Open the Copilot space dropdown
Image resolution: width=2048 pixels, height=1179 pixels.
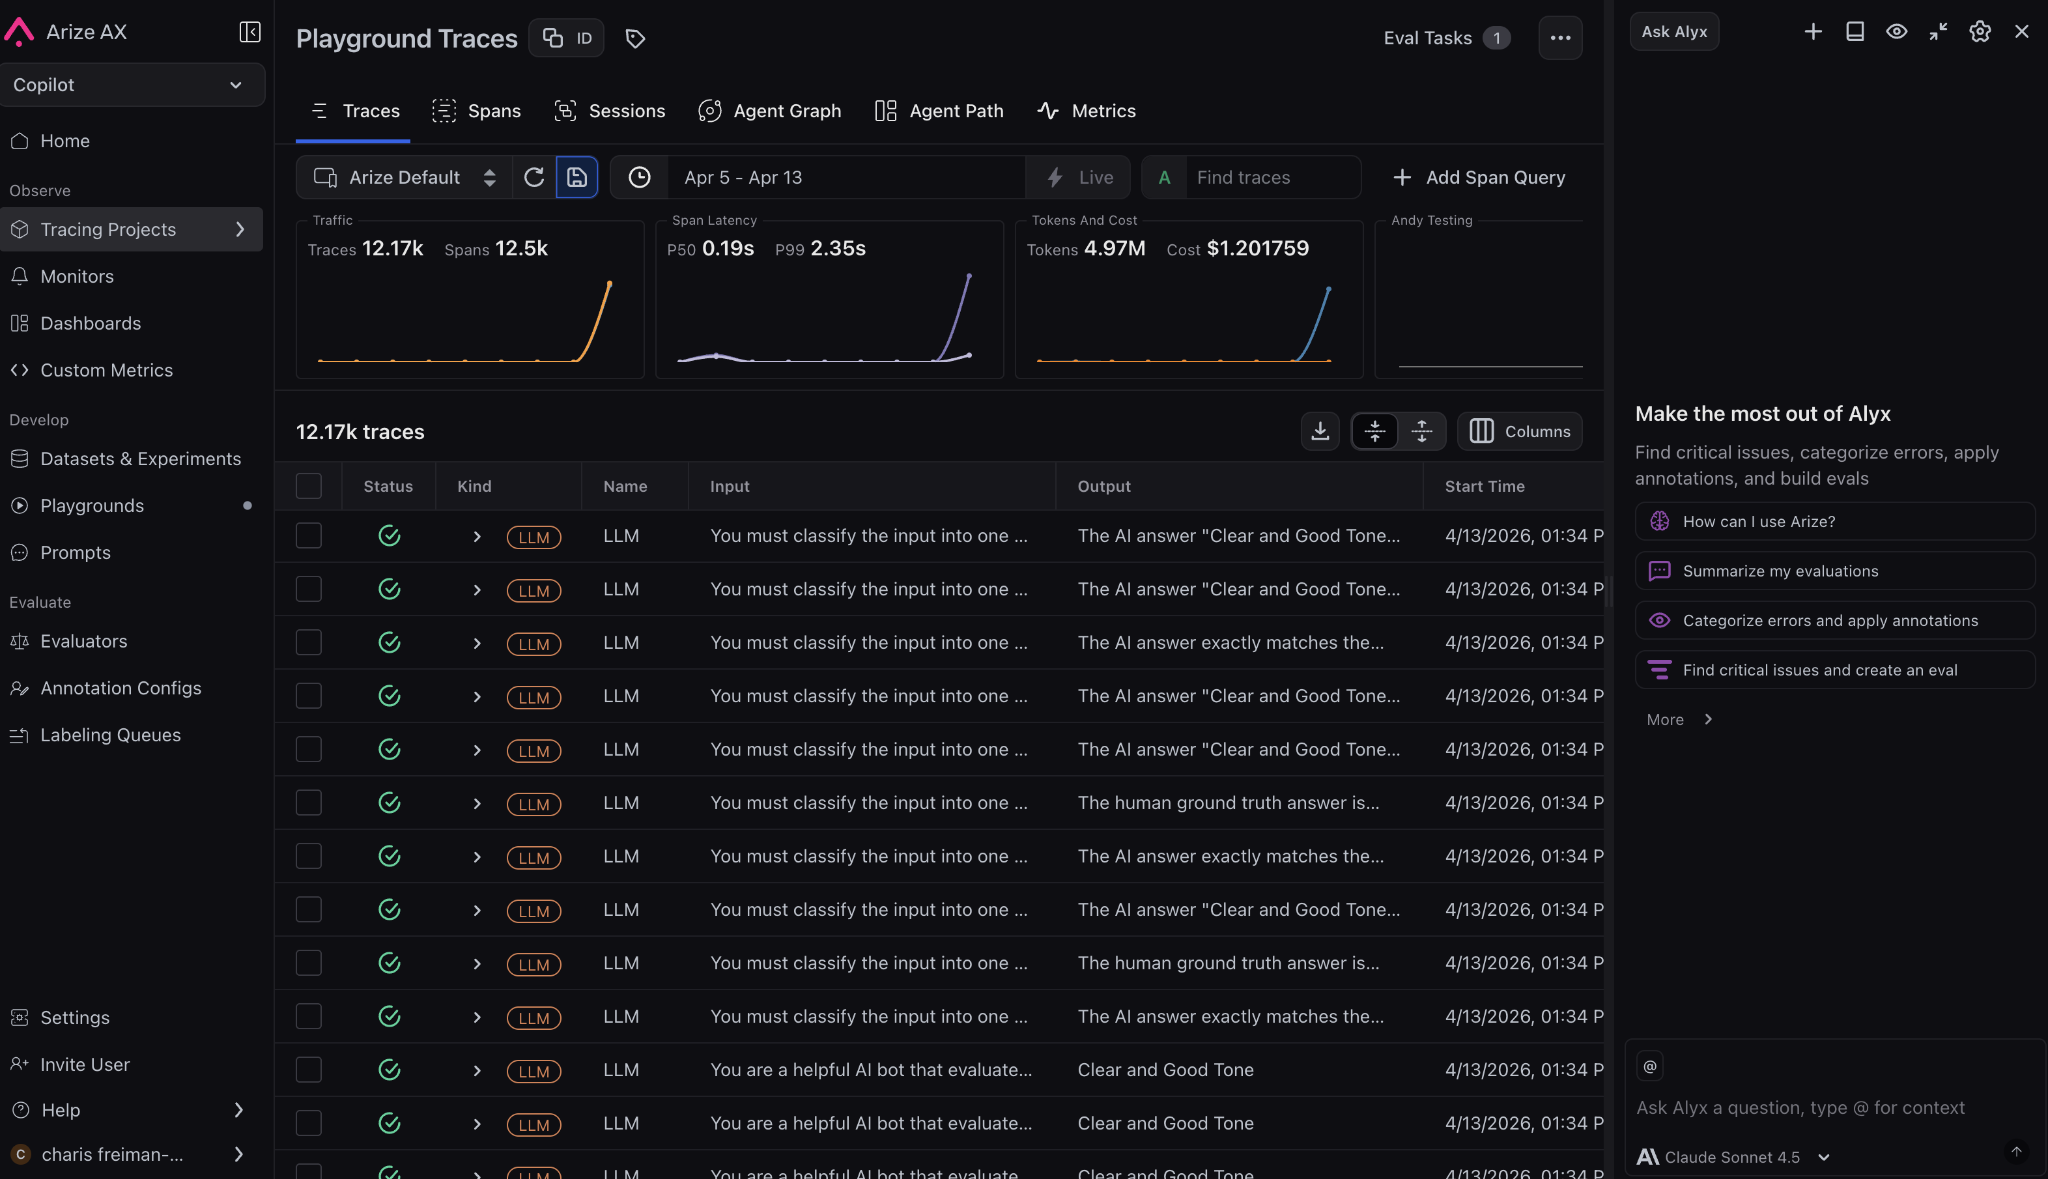coord(132,85)
